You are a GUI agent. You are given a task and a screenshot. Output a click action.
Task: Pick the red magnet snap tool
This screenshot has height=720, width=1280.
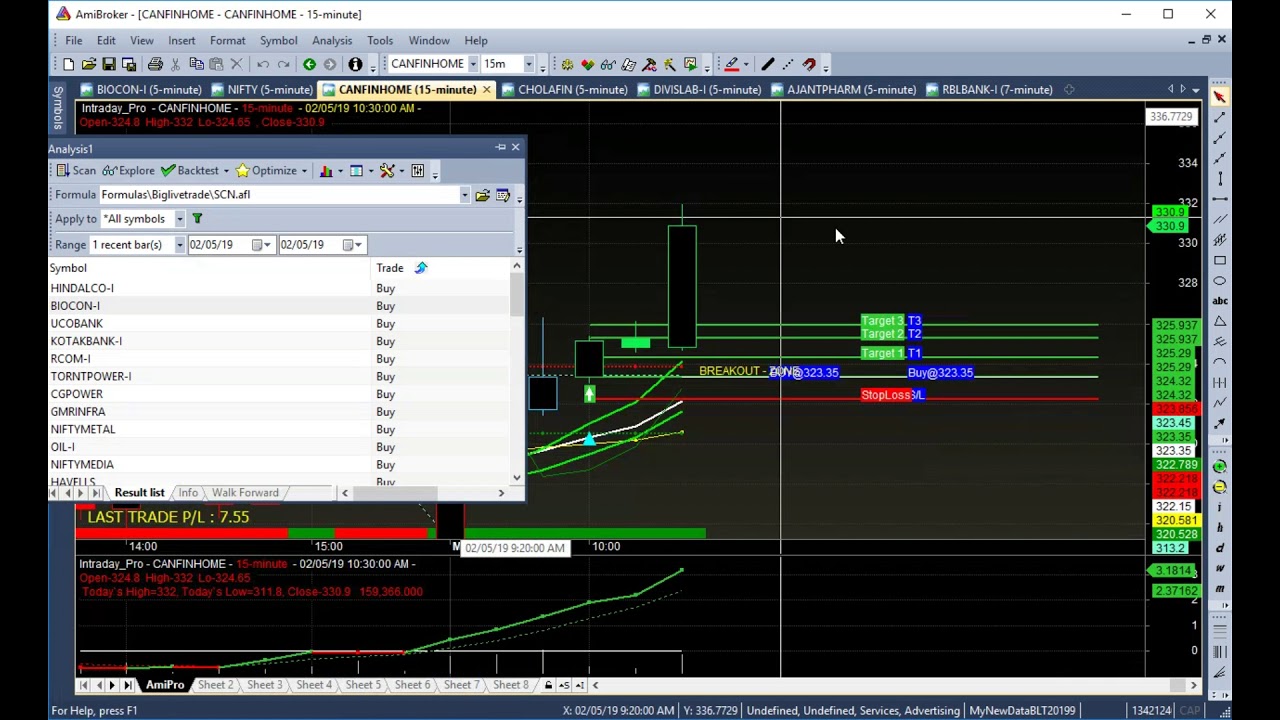click(x=809, y=64)
